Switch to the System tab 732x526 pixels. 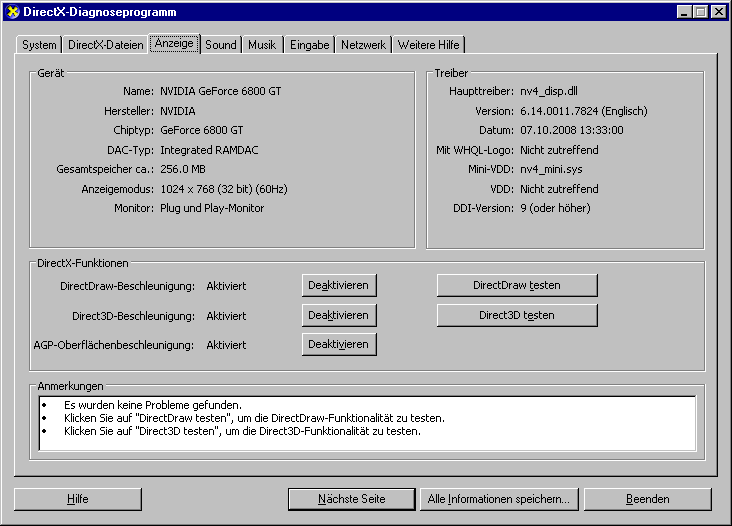tap(40, 45)
